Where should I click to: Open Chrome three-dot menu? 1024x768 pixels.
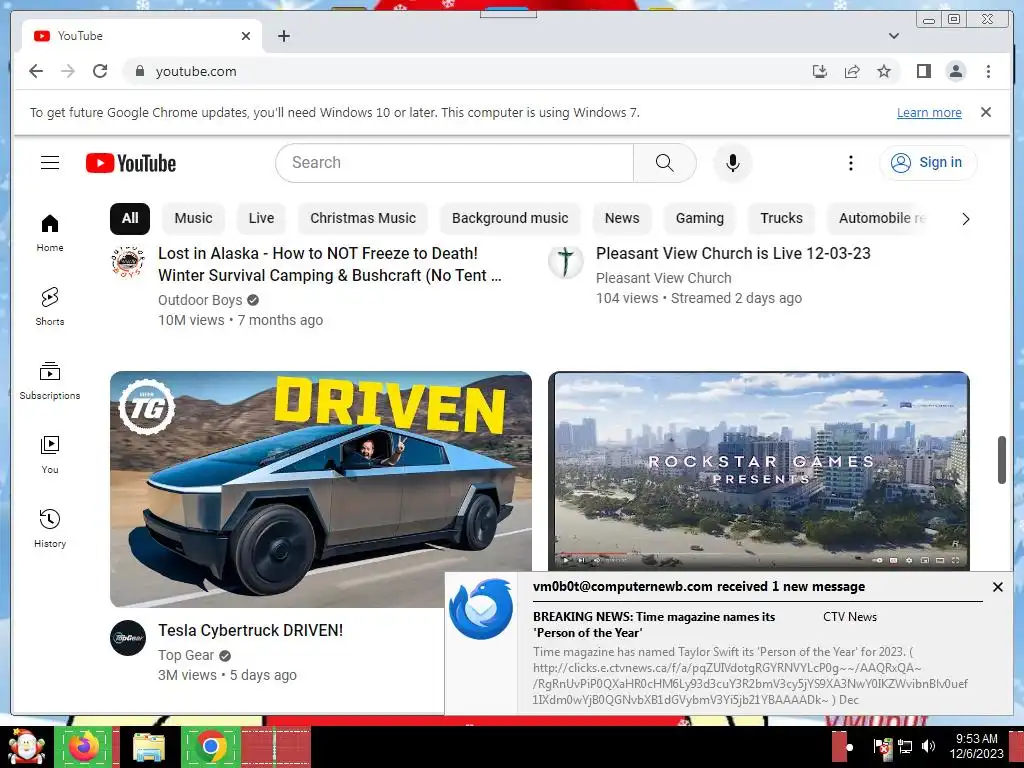(988, 71)
